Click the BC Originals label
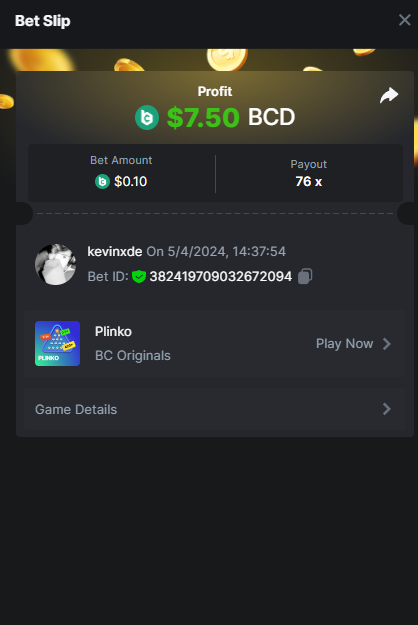 point(133,356)
